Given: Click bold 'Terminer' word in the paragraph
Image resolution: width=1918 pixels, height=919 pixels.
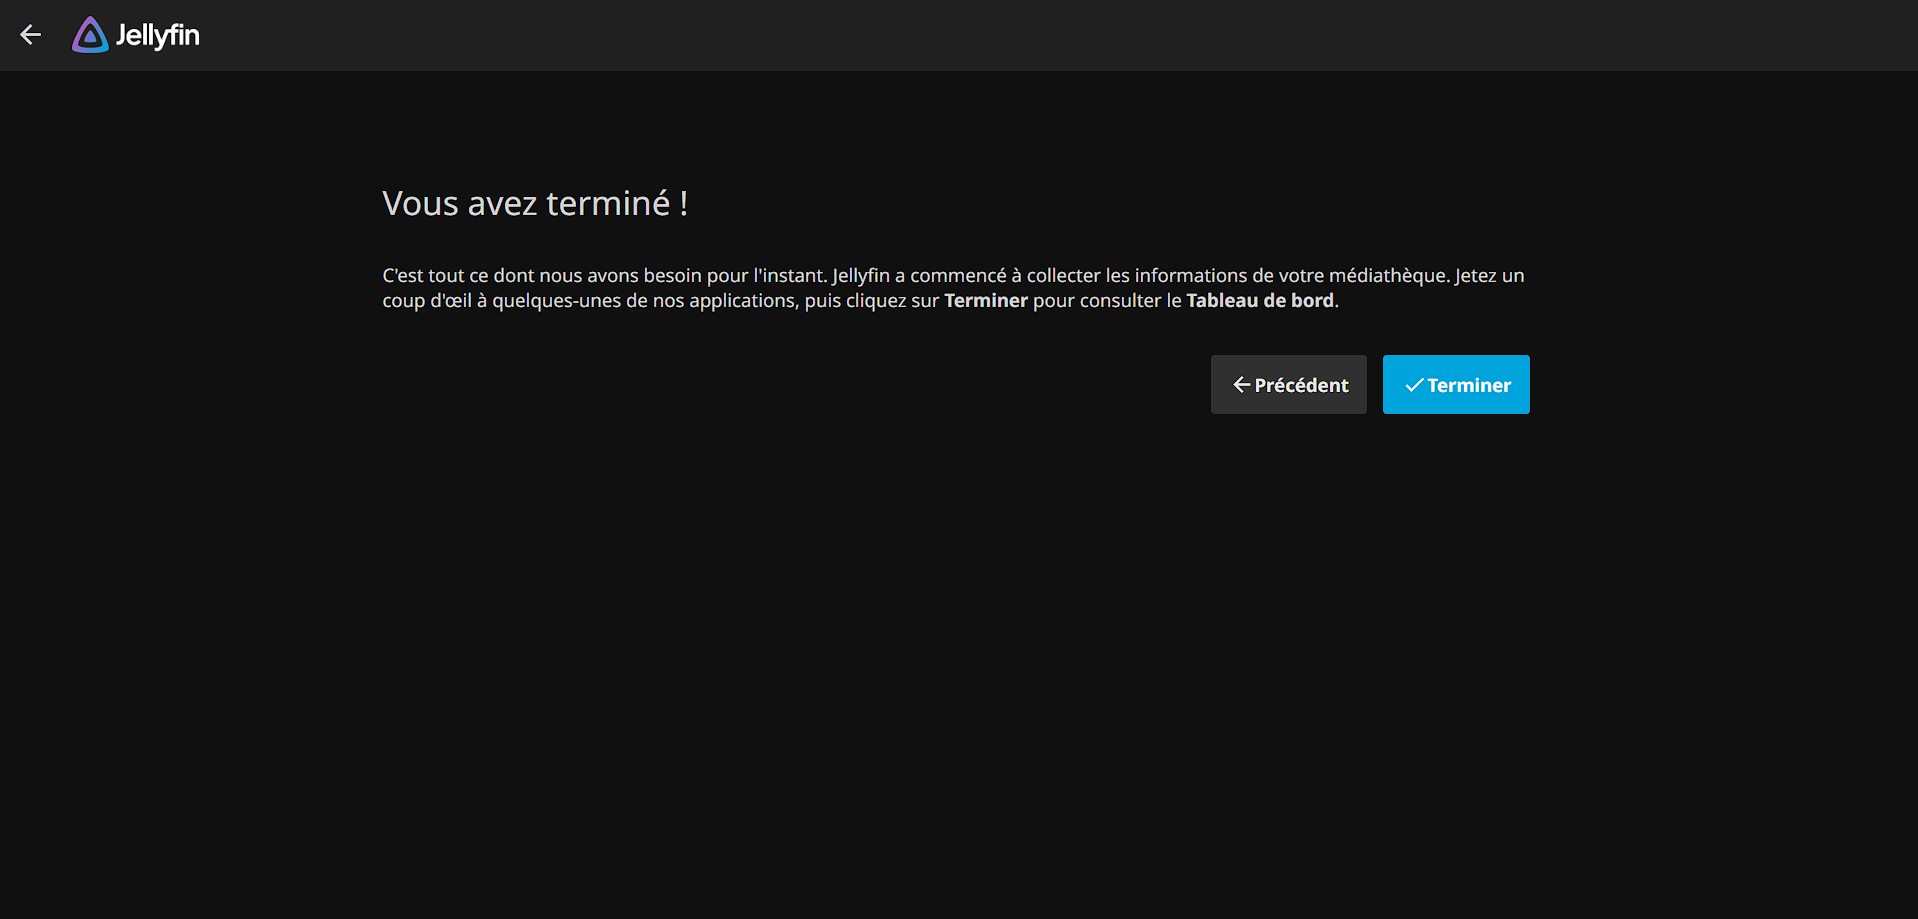Looking at the screenshot, I should (x=985, y=301).
